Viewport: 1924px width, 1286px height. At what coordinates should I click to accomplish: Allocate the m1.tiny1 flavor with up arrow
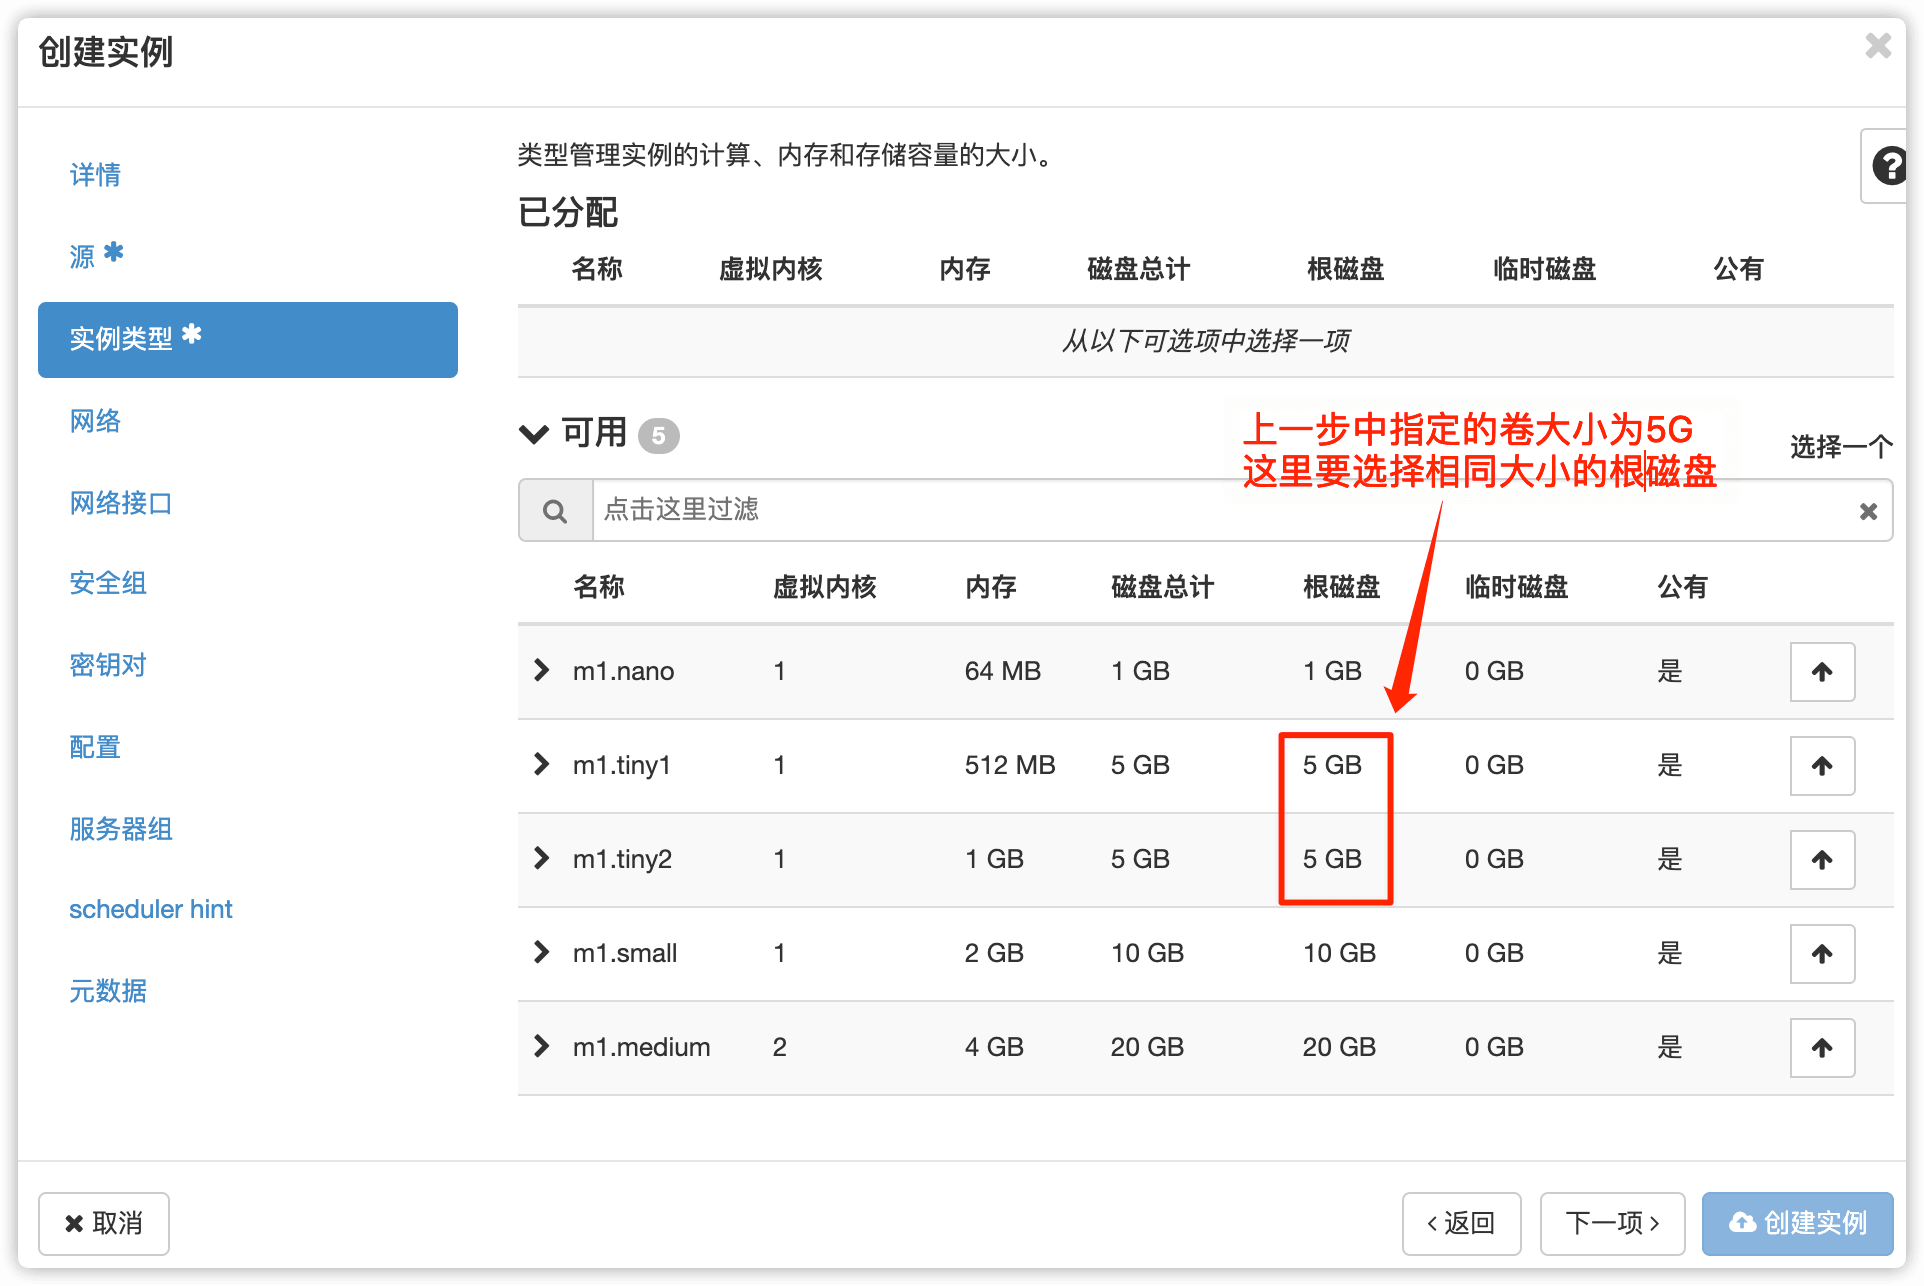[1822, 765]
